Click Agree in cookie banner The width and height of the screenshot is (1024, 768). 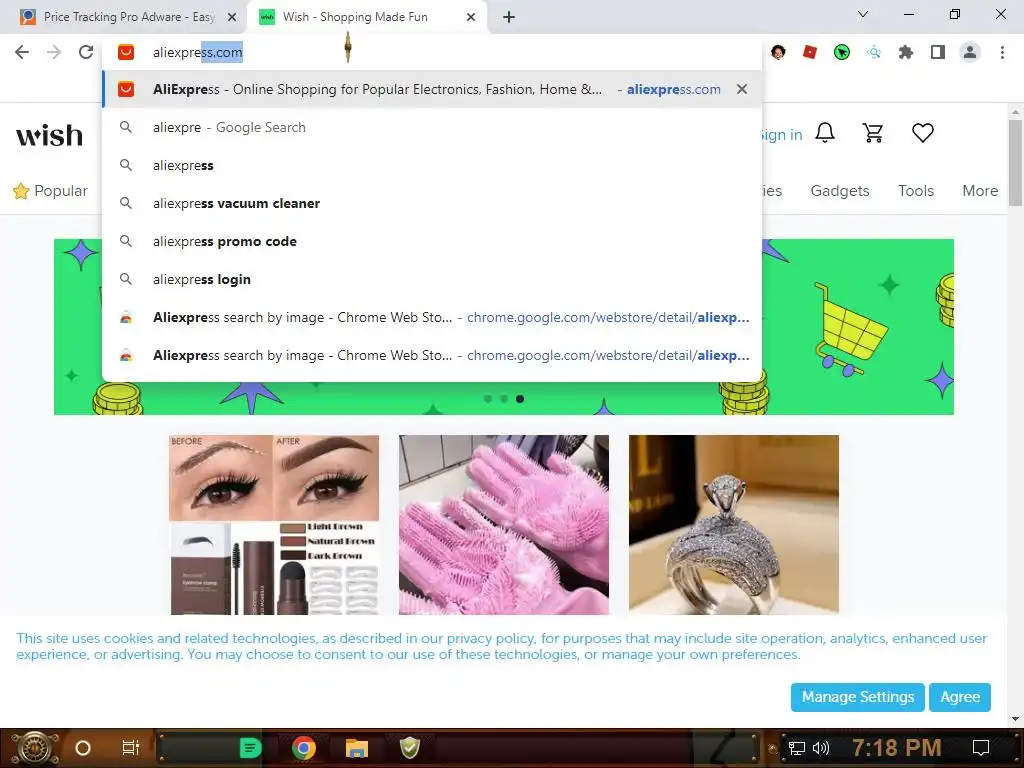point(959,697)
